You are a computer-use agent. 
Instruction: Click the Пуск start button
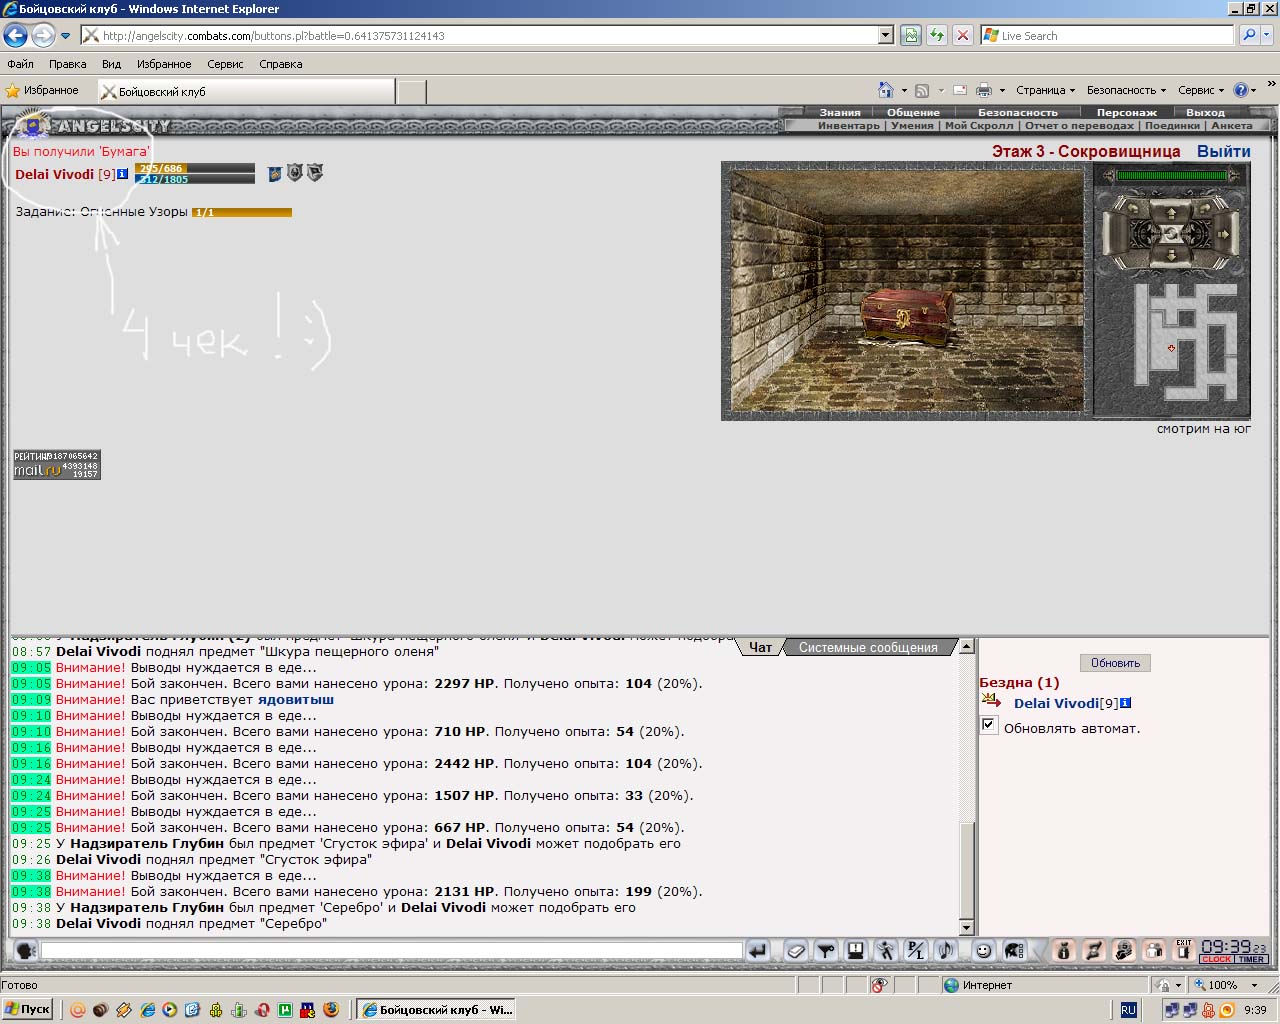coord(28,1009)
